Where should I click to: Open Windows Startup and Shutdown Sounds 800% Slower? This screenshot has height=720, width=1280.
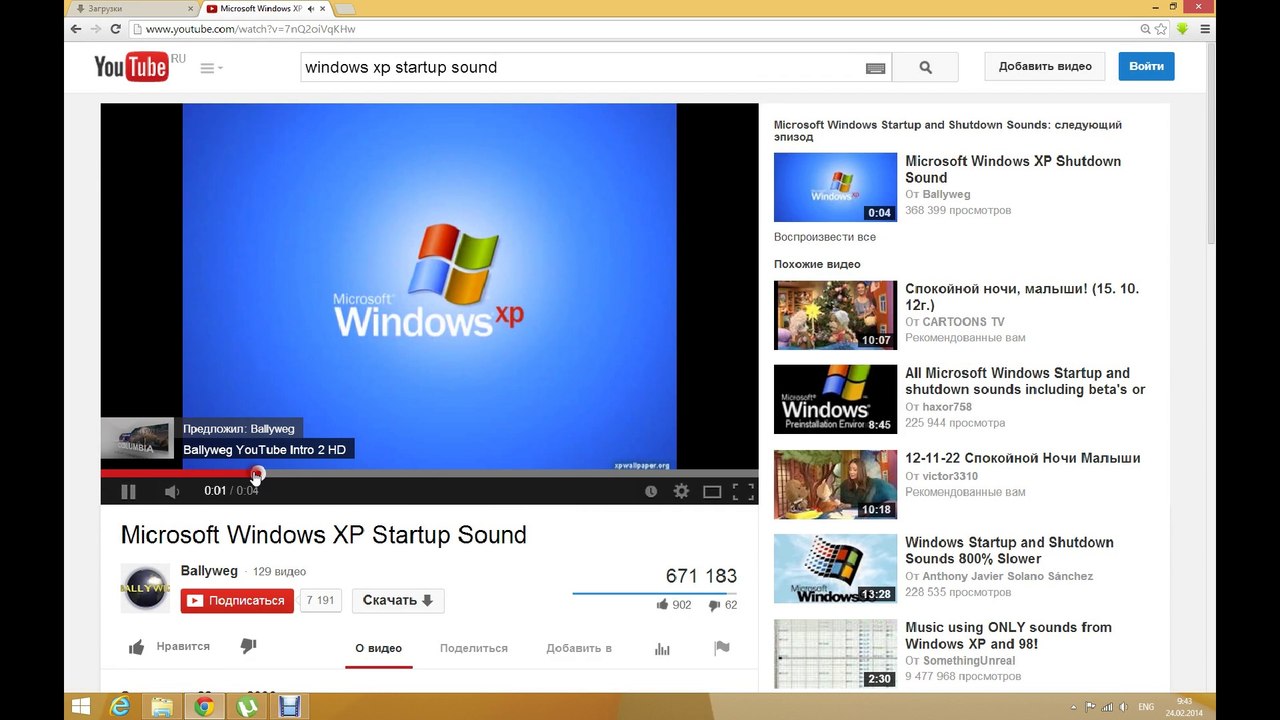1009,550
